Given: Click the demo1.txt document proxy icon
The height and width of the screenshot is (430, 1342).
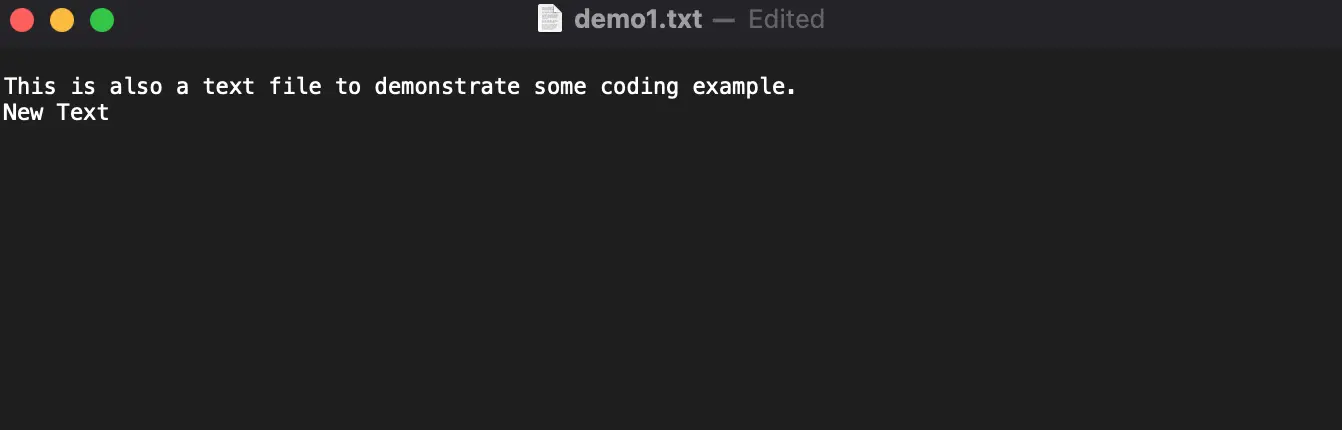Looking at the screenshot, I should click(550, 19).
